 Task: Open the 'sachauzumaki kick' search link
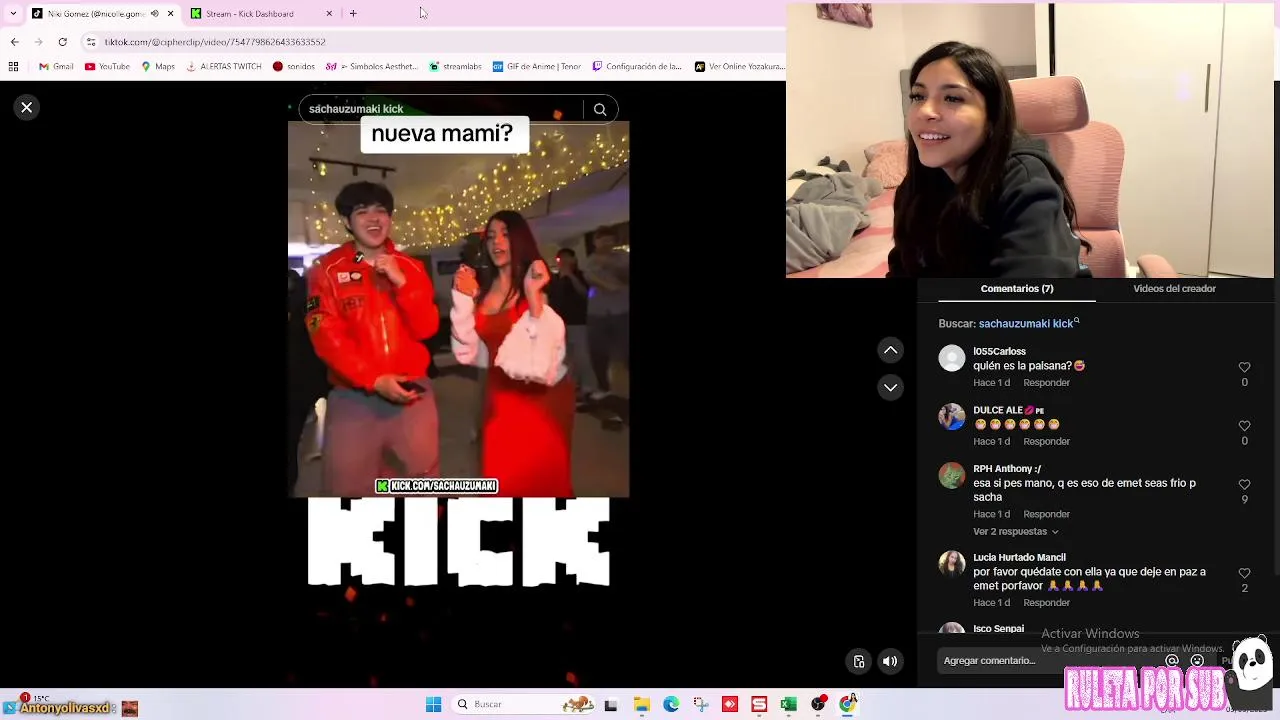(x=1027, y=324)
